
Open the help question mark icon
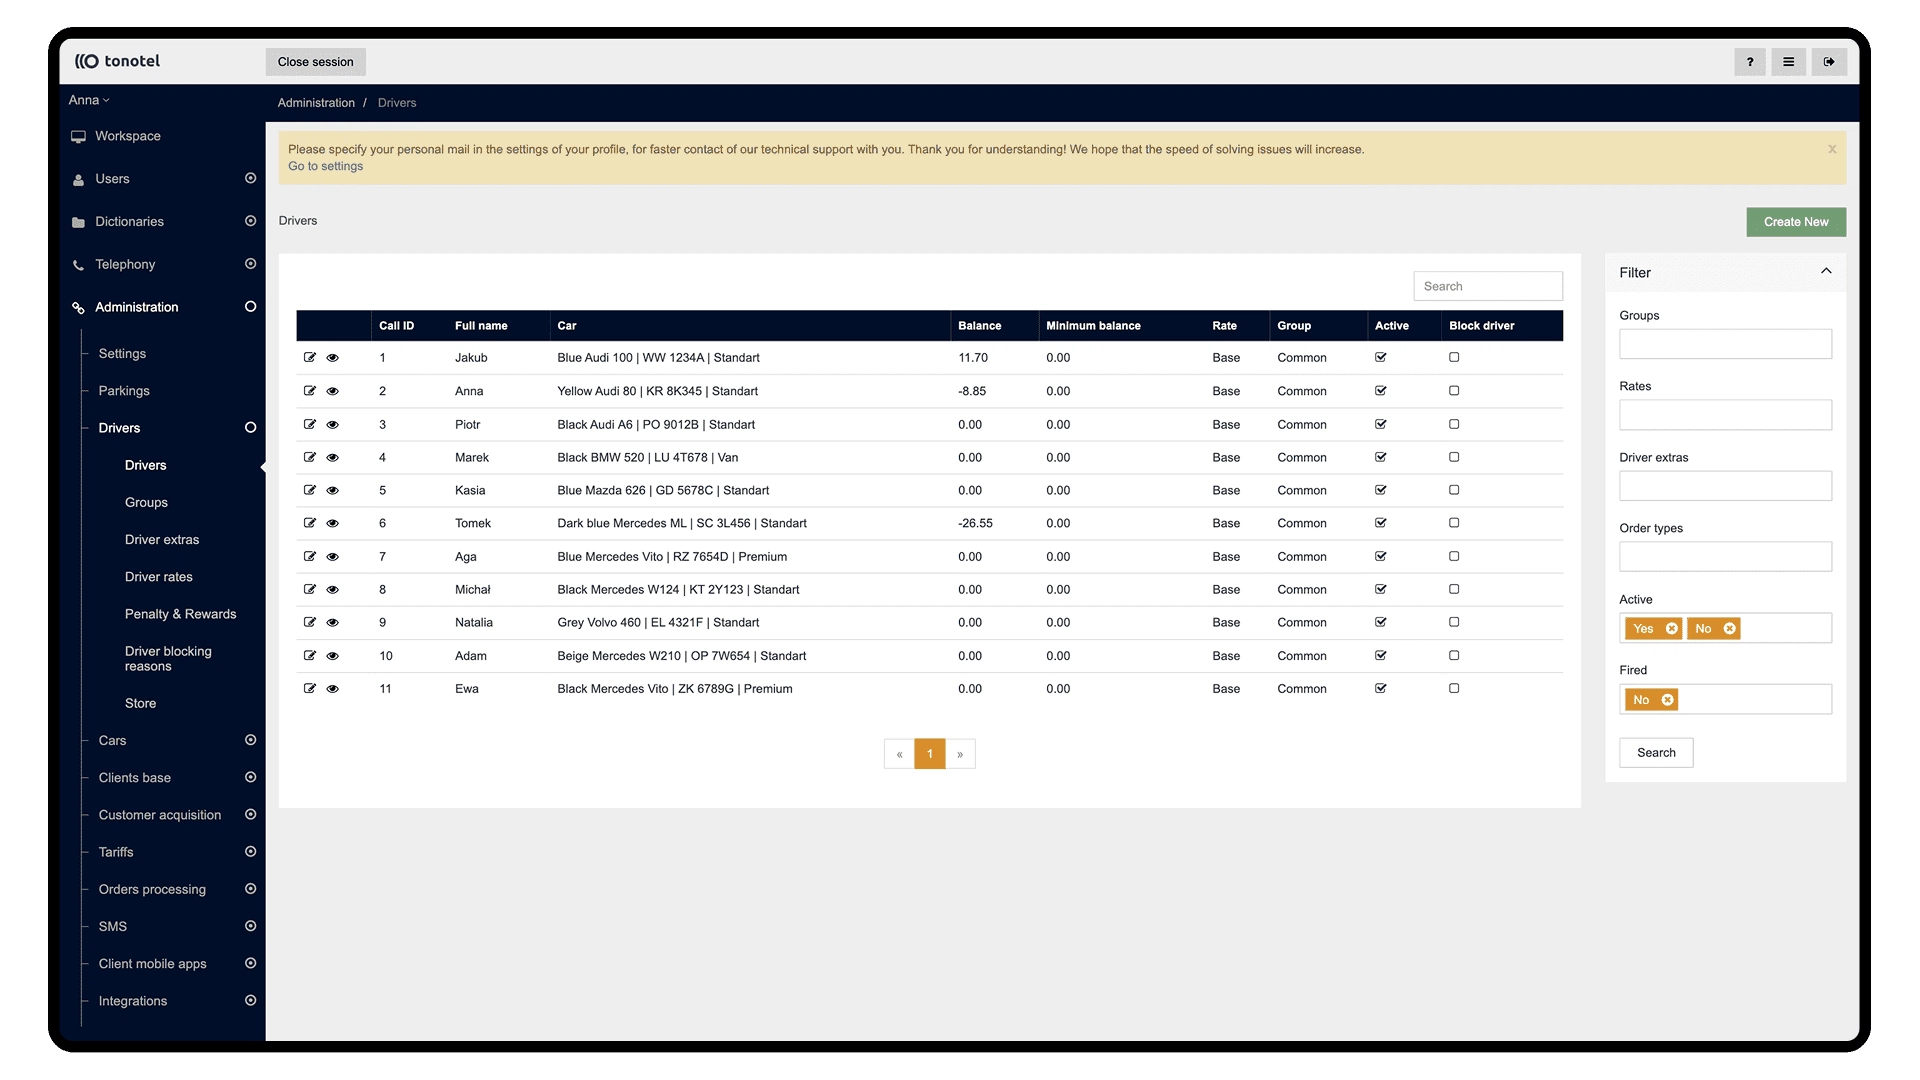coord(1749,62)
